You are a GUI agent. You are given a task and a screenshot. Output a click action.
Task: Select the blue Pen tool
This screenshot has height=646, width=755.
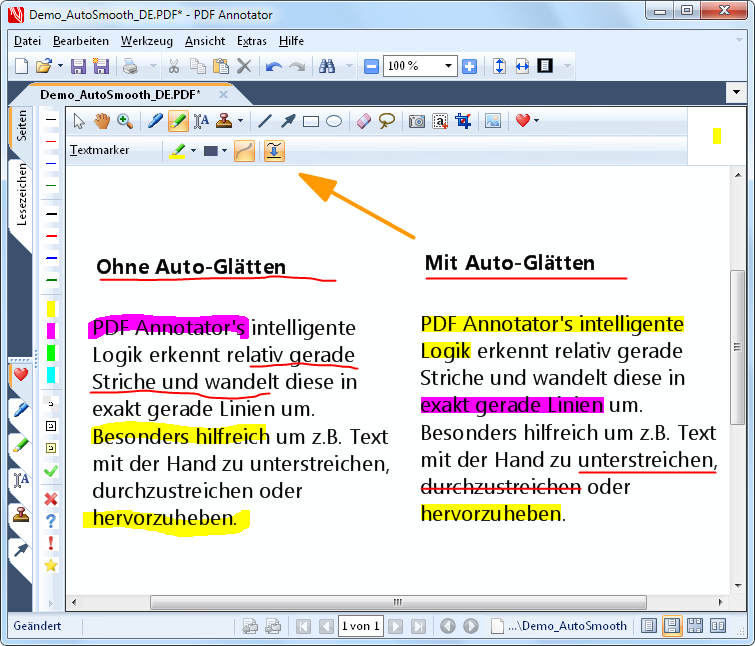pyautogui.click(x=155, y=121)
